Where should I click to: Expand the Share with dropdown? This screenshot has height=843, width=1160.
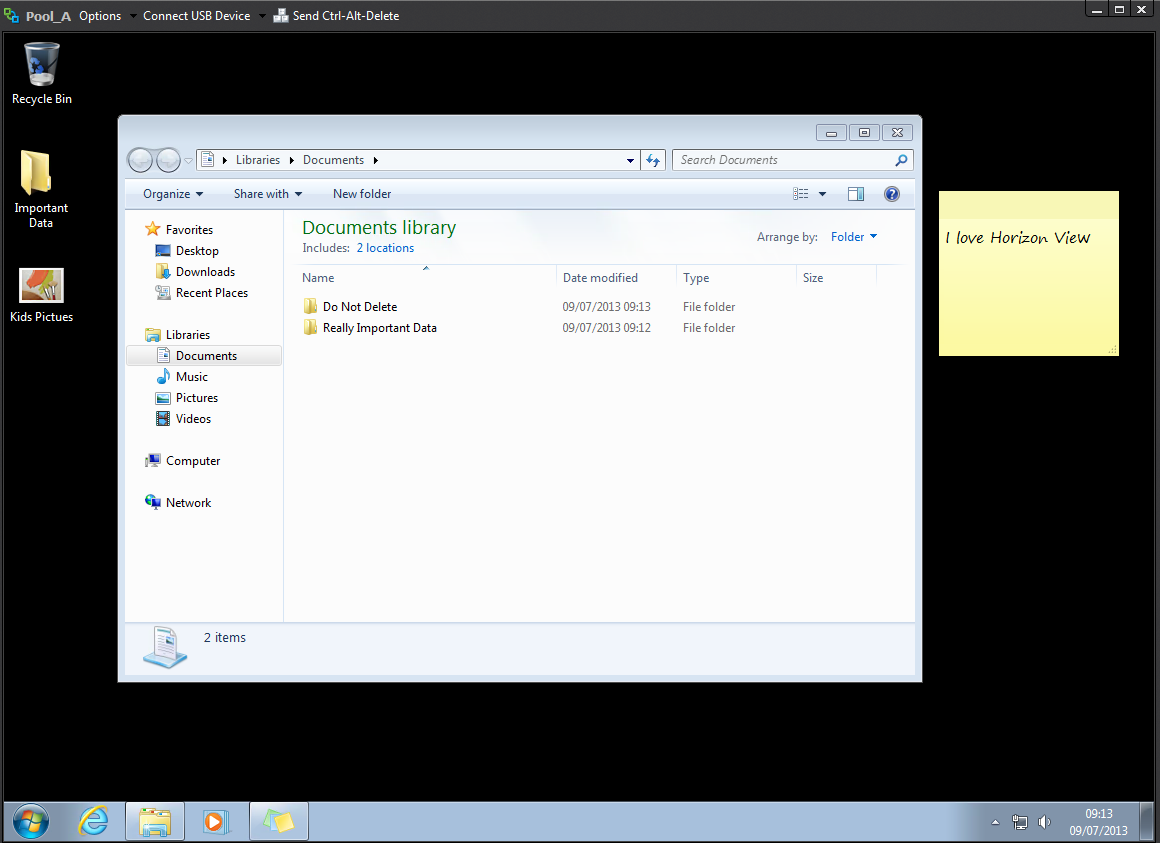(x=267, y=194)
